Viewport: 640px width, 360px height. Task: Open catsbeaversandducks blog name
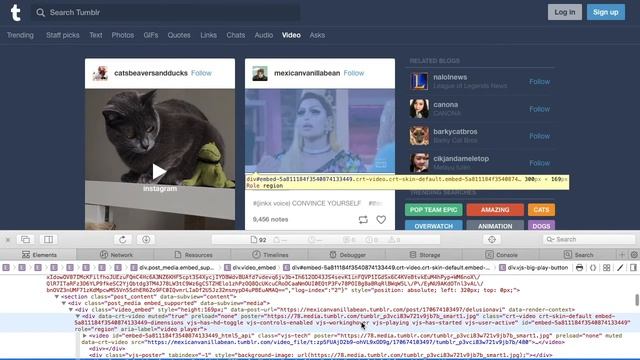pos(151,73)
